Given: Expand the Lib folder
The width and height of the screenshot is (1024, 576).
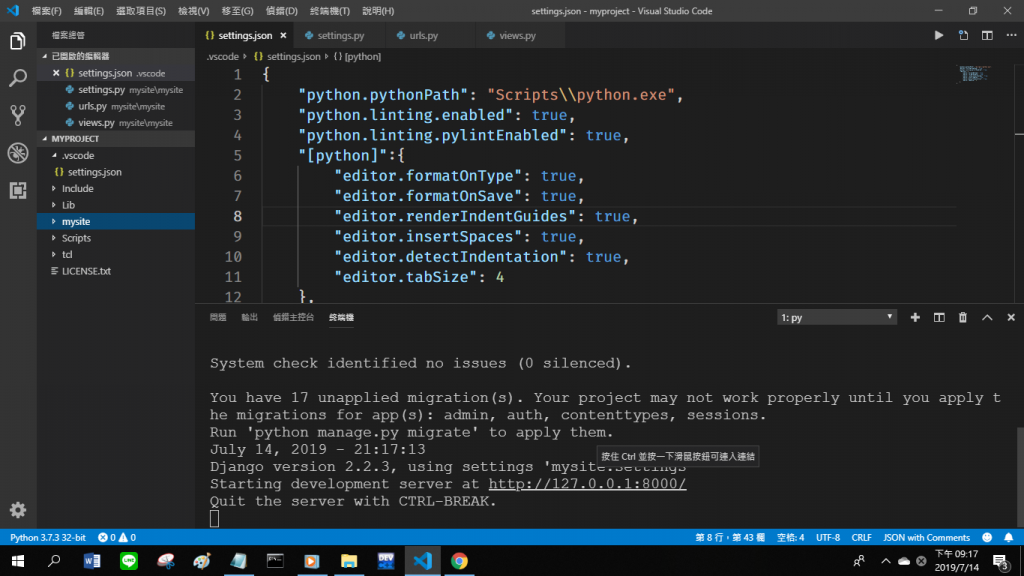Looking at the screenshot, I should (x=54, y=205).
